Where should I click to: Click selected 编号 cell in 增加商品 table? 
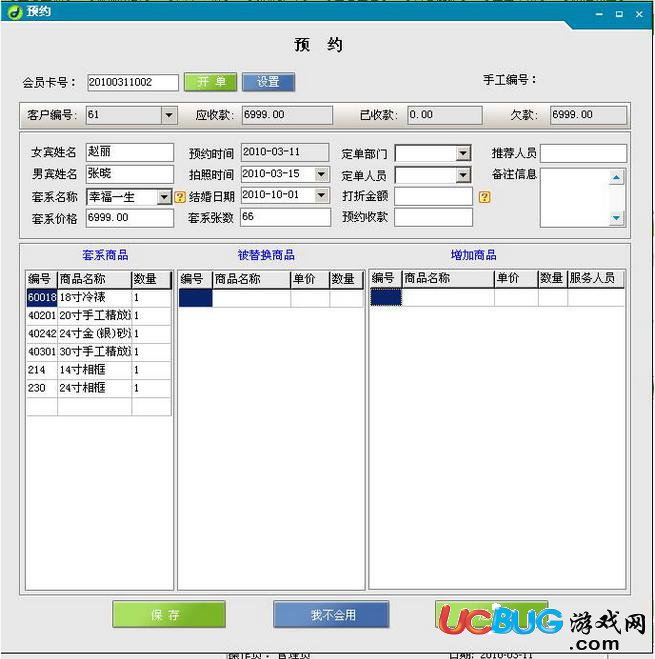386,297
